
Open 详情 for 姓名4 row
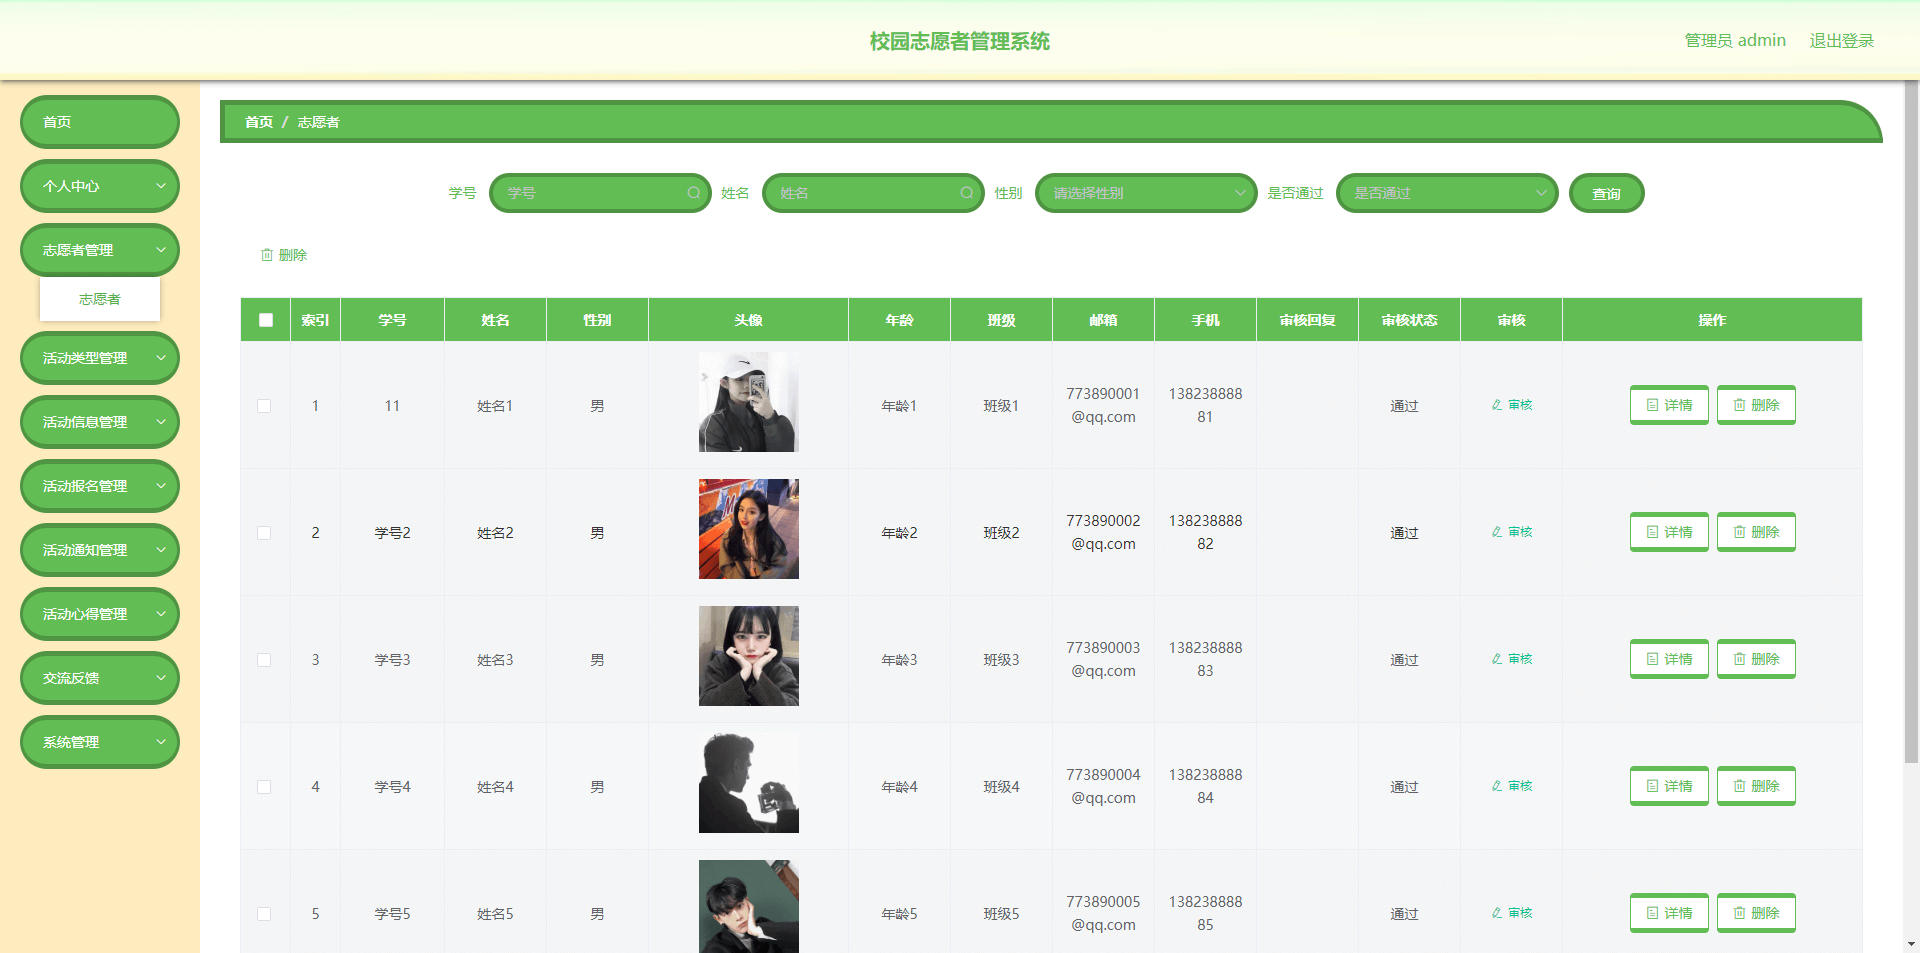pos(1669,786)
